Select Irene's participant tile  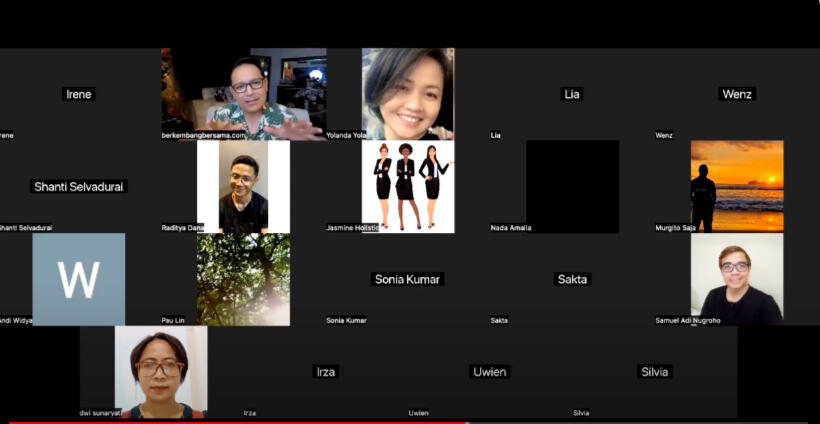tap(78, 94)
